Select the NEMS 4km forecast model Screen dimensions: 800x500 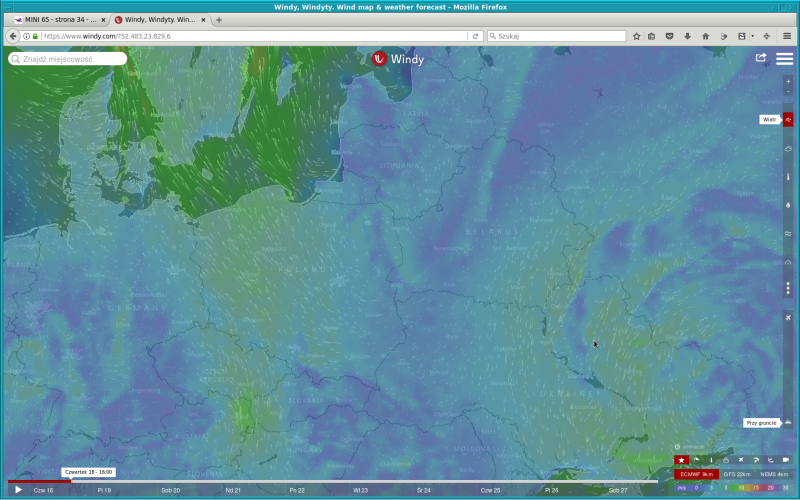[775, 474]
